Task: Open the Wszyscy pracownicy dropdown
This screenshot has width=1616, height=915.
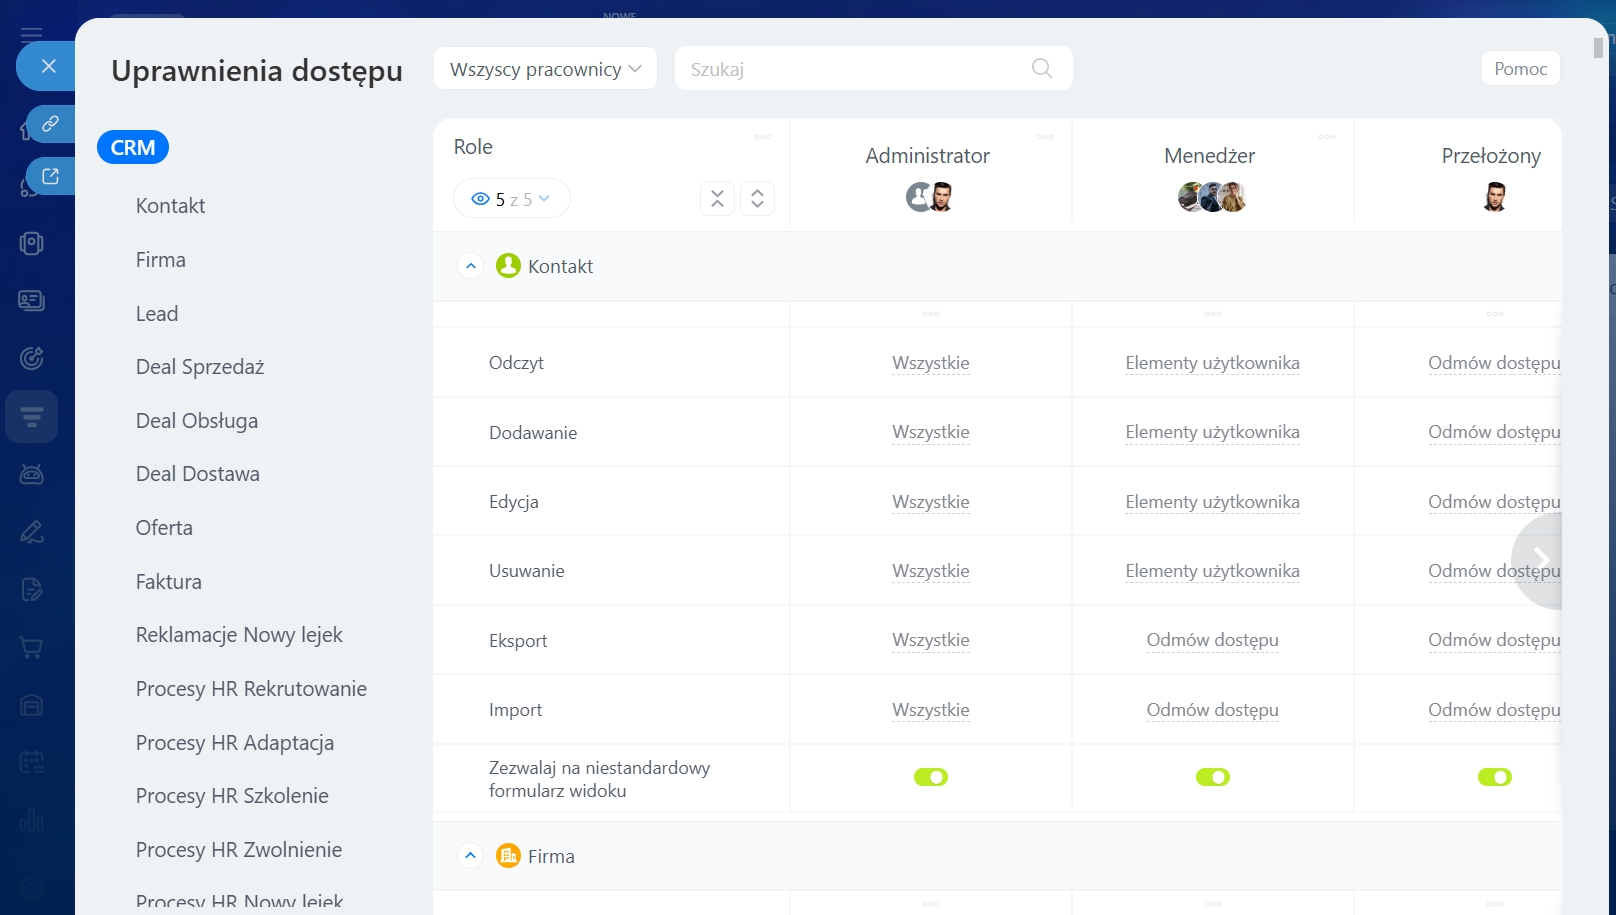Action: [x=545, y=69]
